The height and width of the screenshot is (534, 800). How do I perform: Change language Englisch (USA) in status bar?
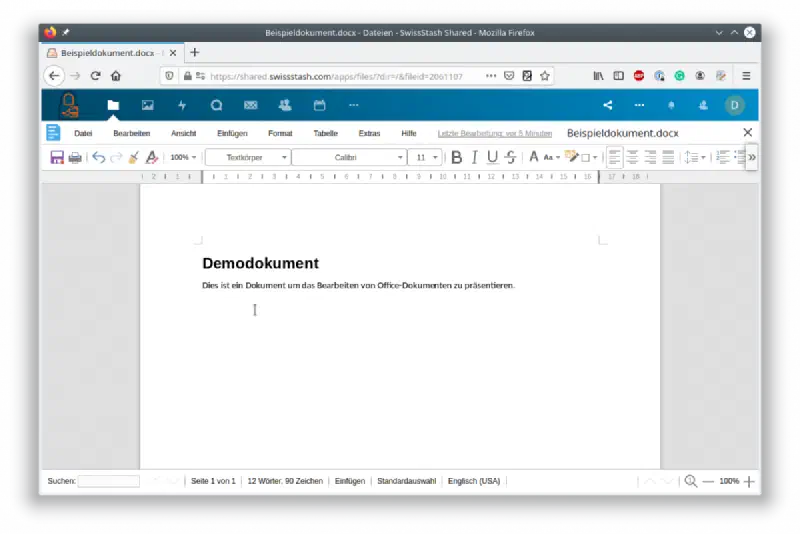pyautogui.click(x=474, y=481)
